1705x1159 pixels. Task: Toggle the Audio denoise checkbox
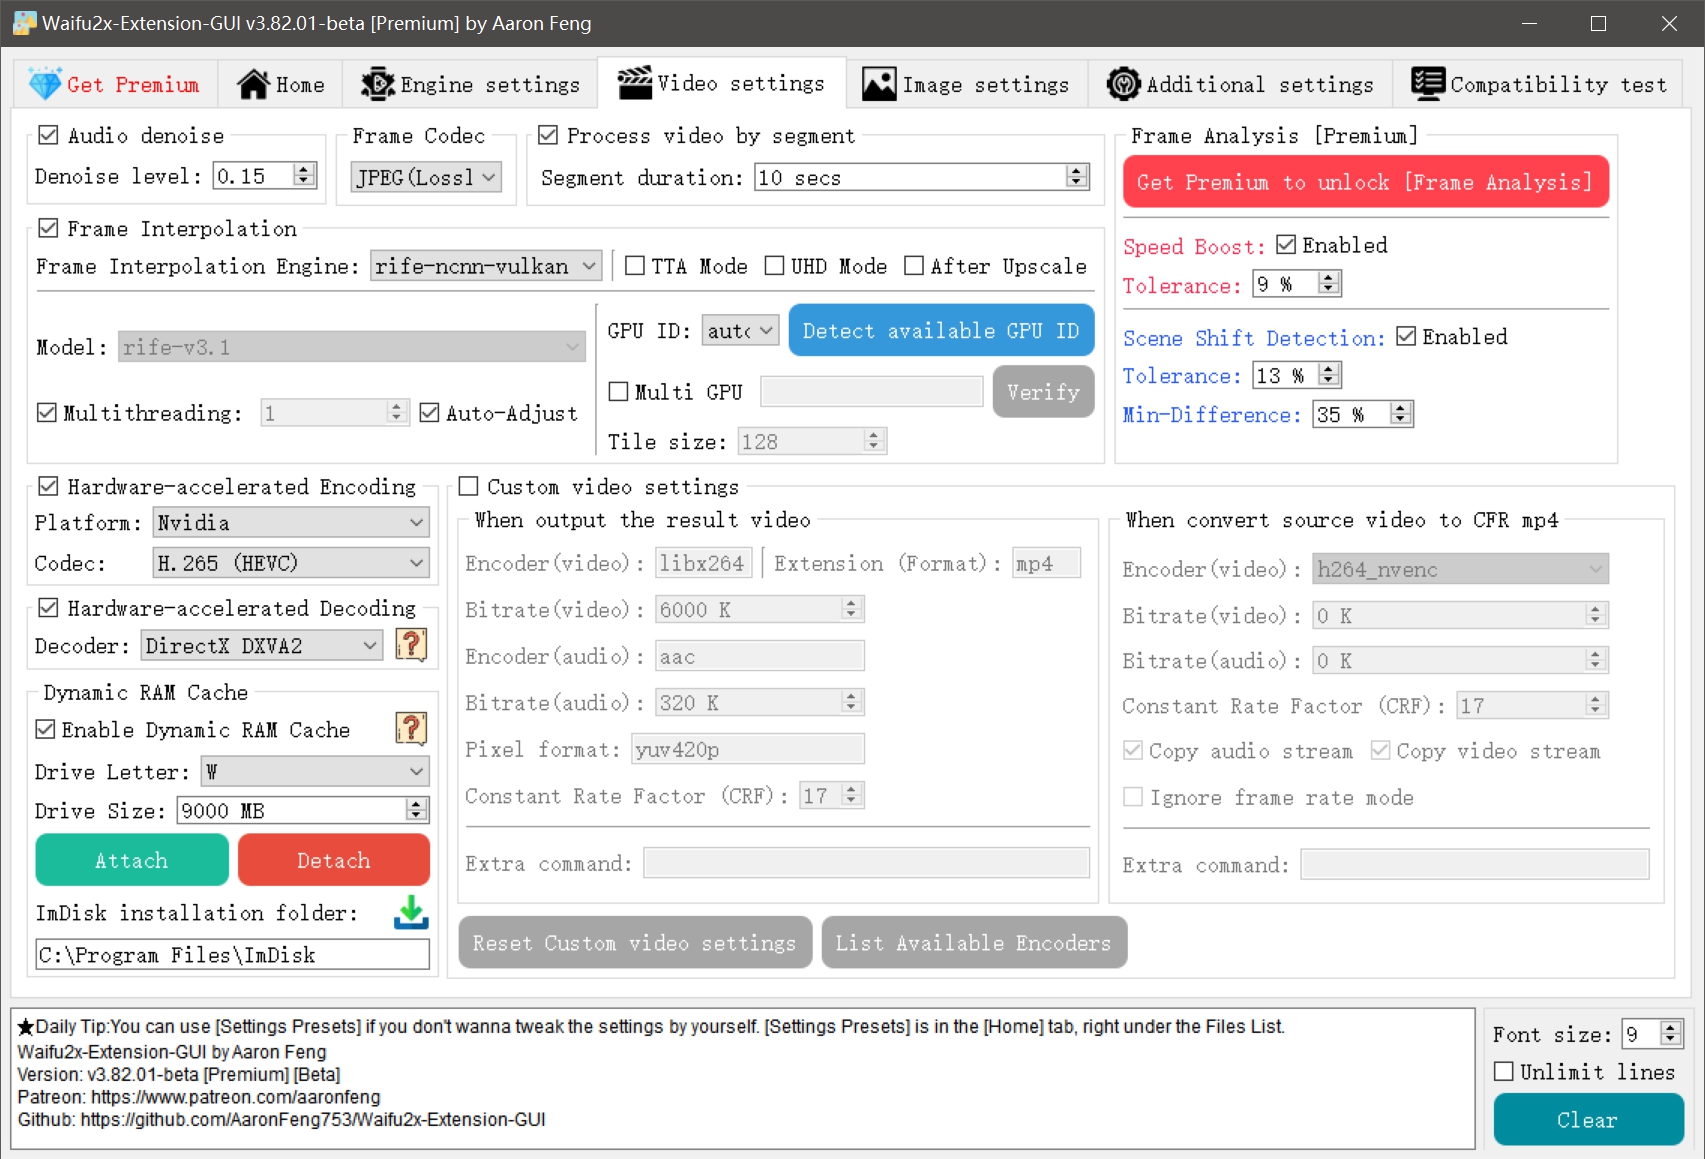coord(48,135)
